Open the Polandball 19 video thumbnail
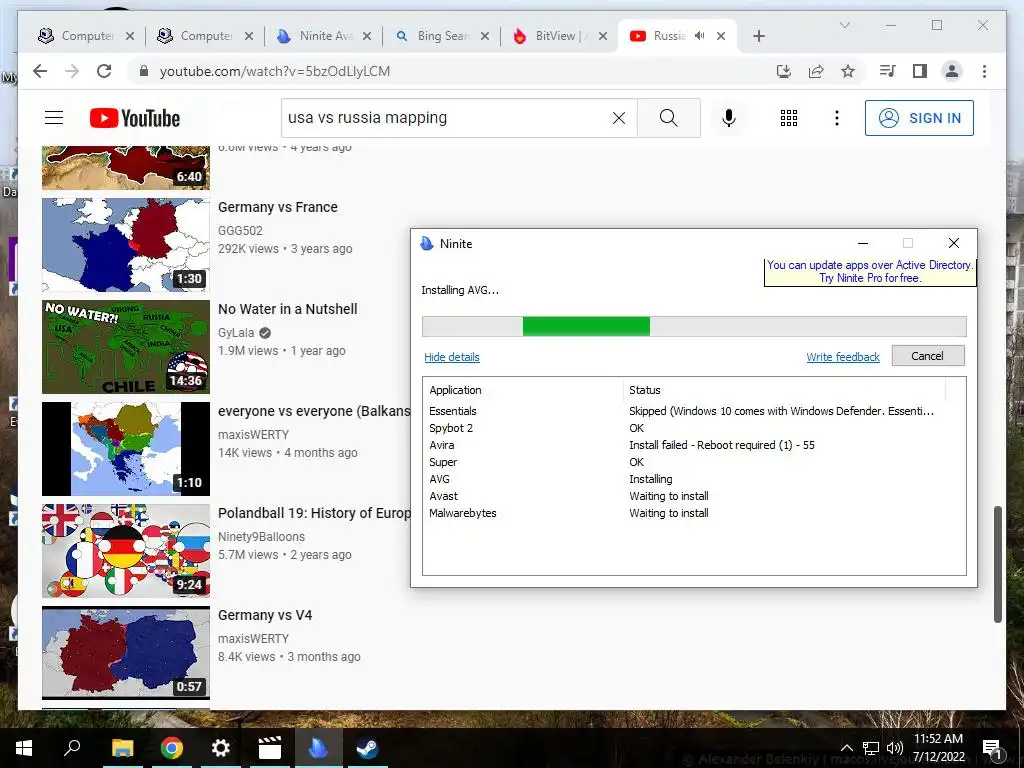The height and width of the screenshot is (768, 1024). click(126, 551)
